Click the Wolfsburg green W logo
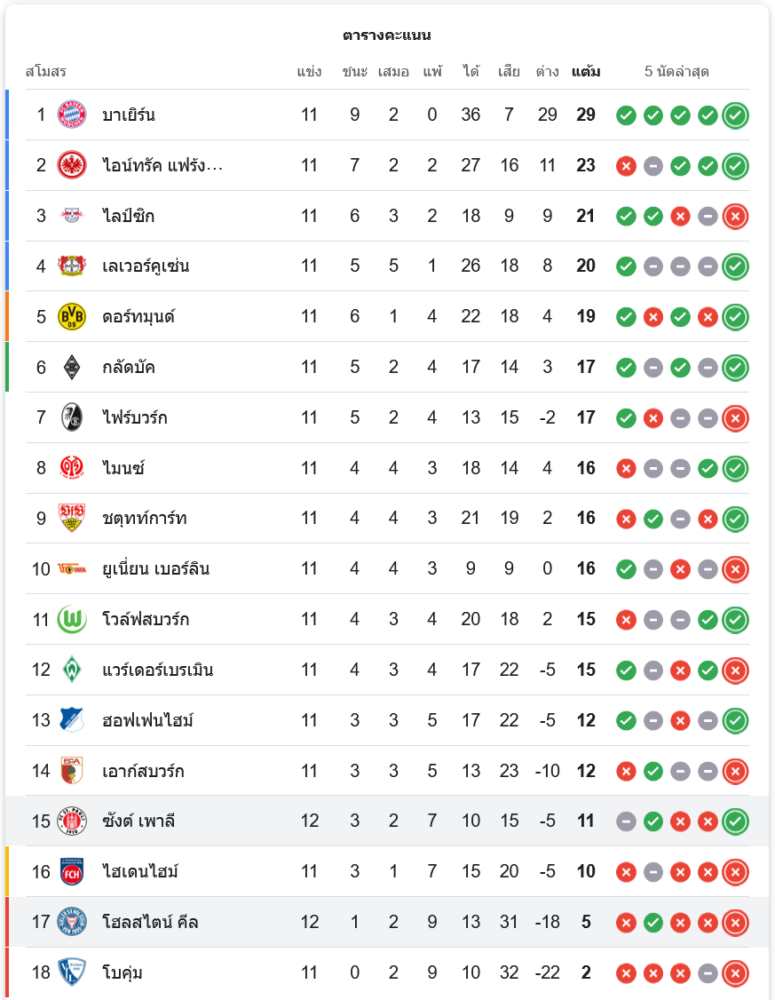775x1000 pixels. coord(72,619)
